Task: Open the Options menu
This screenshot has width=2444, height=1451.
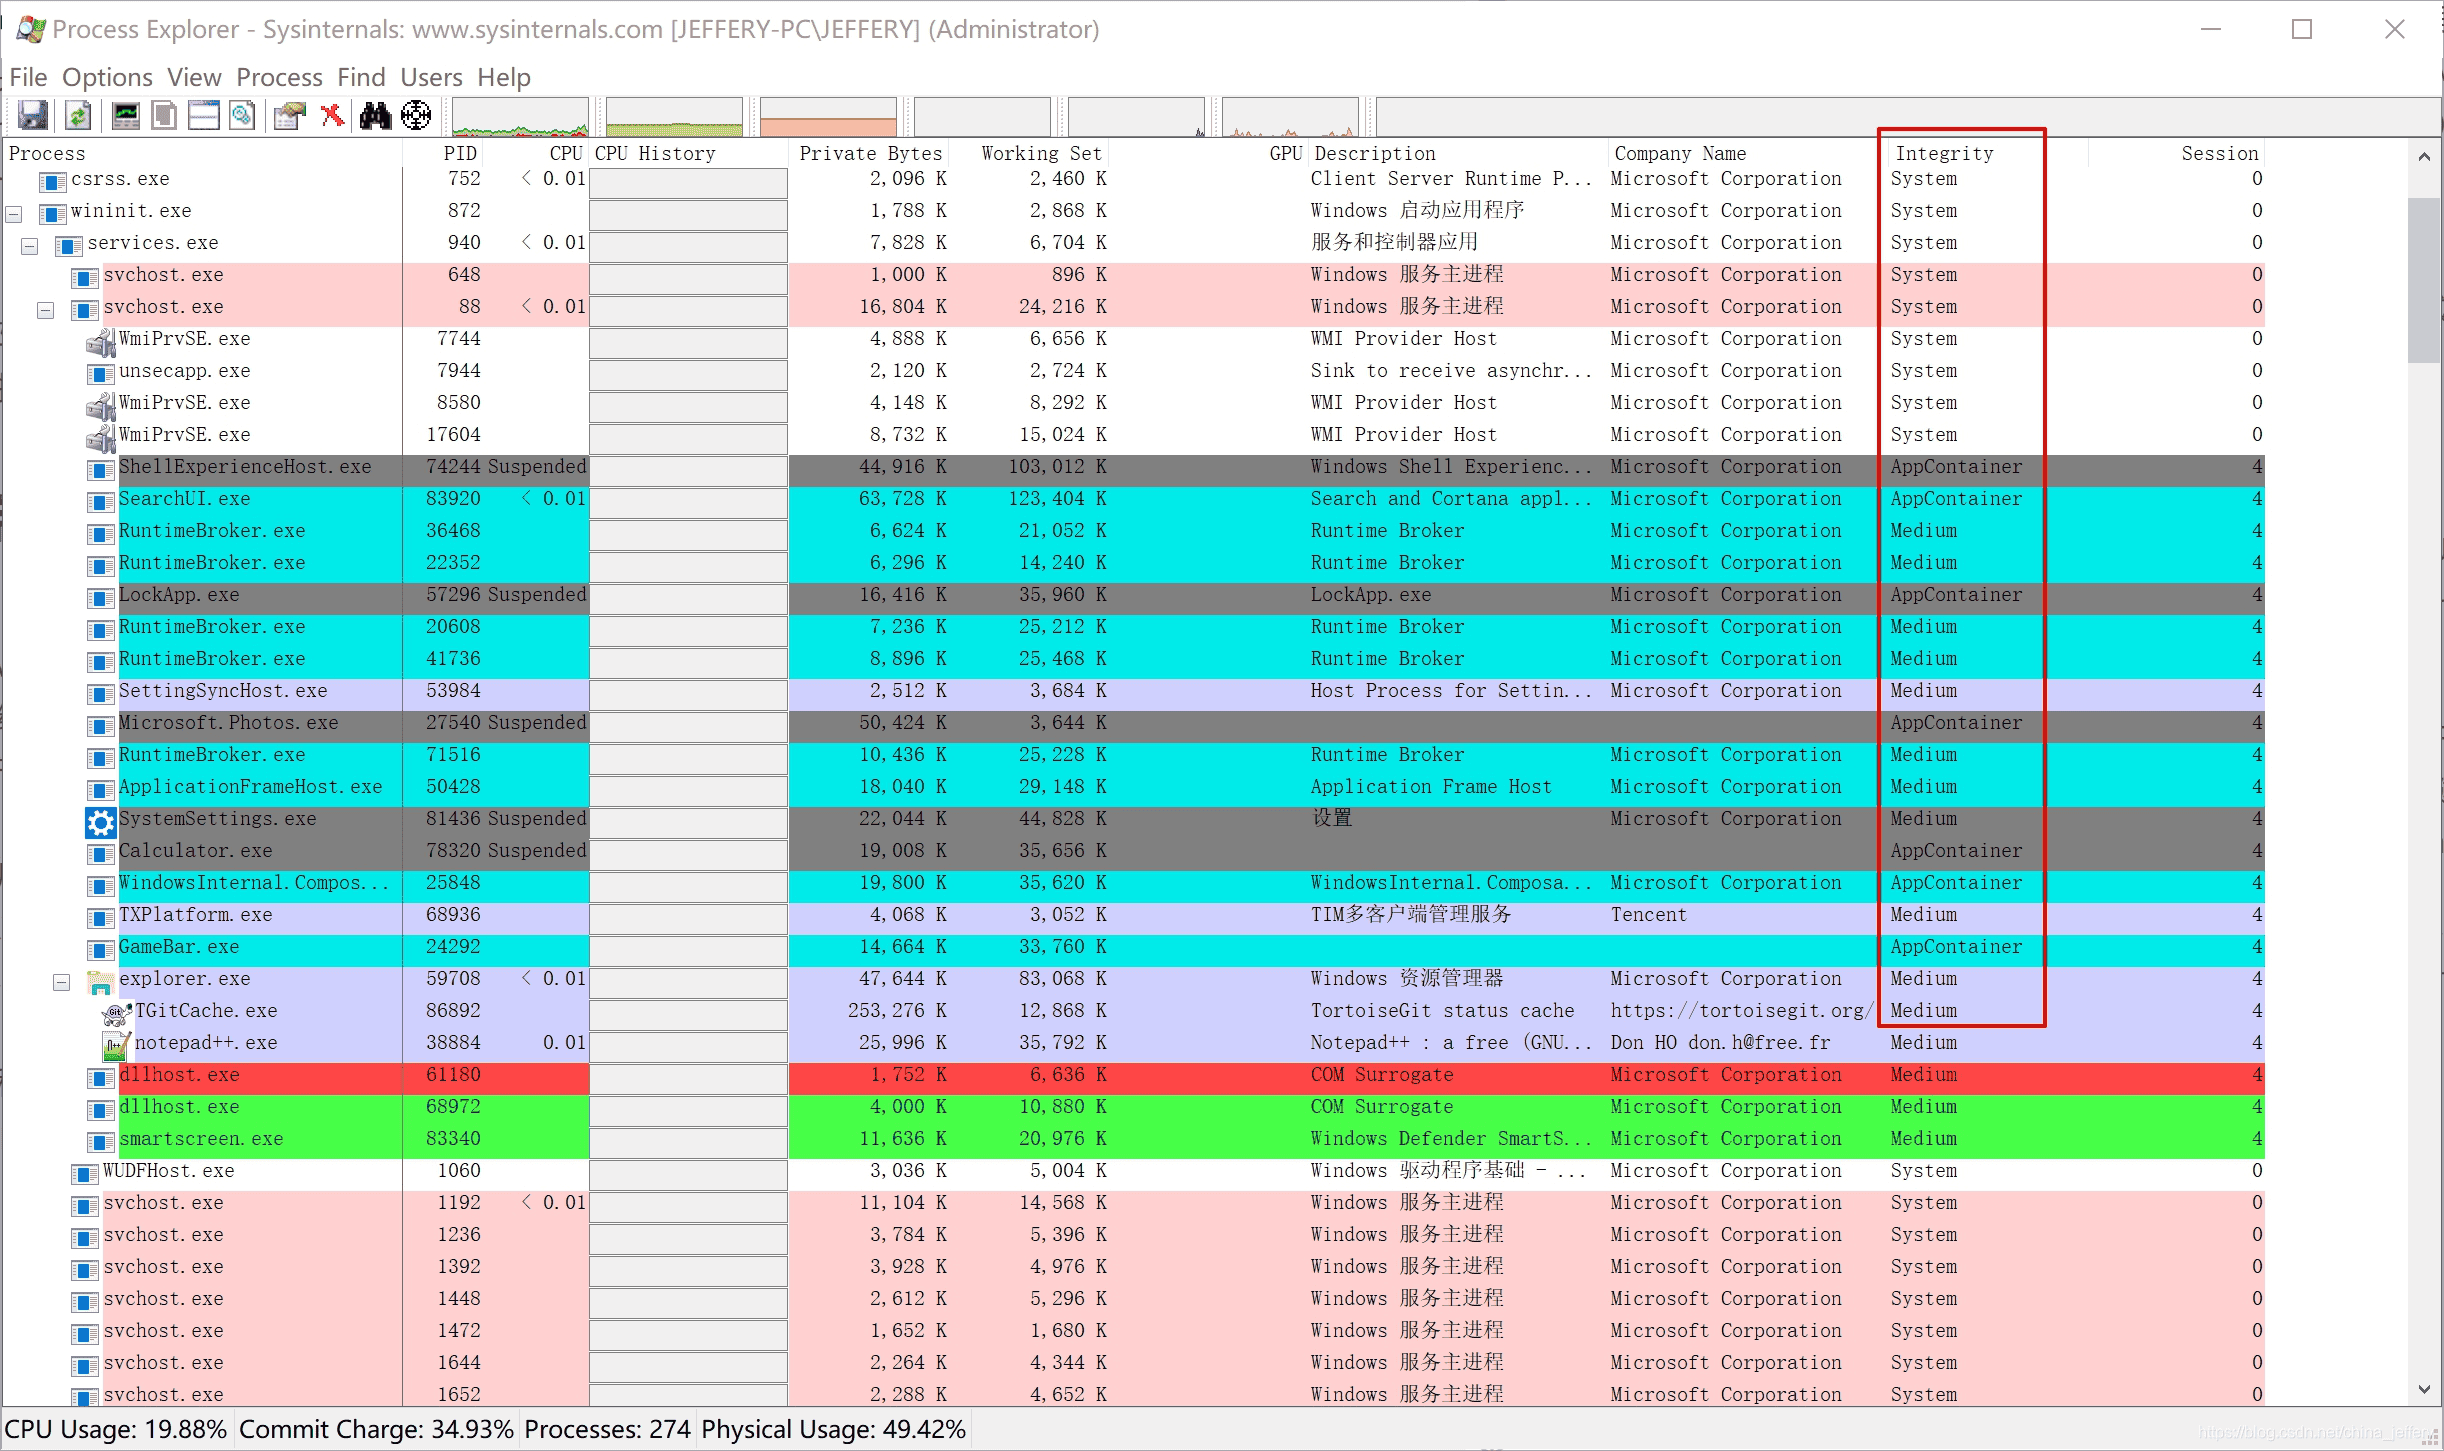Action: coord(107,77)
